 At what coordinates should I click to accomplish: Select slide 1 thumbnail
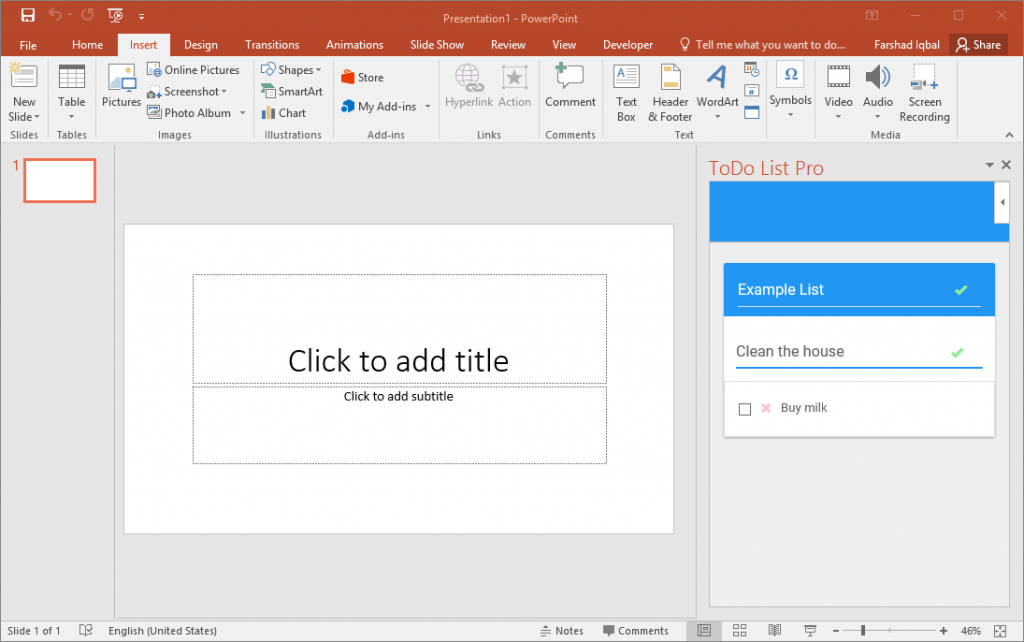(x=58, y=181)
